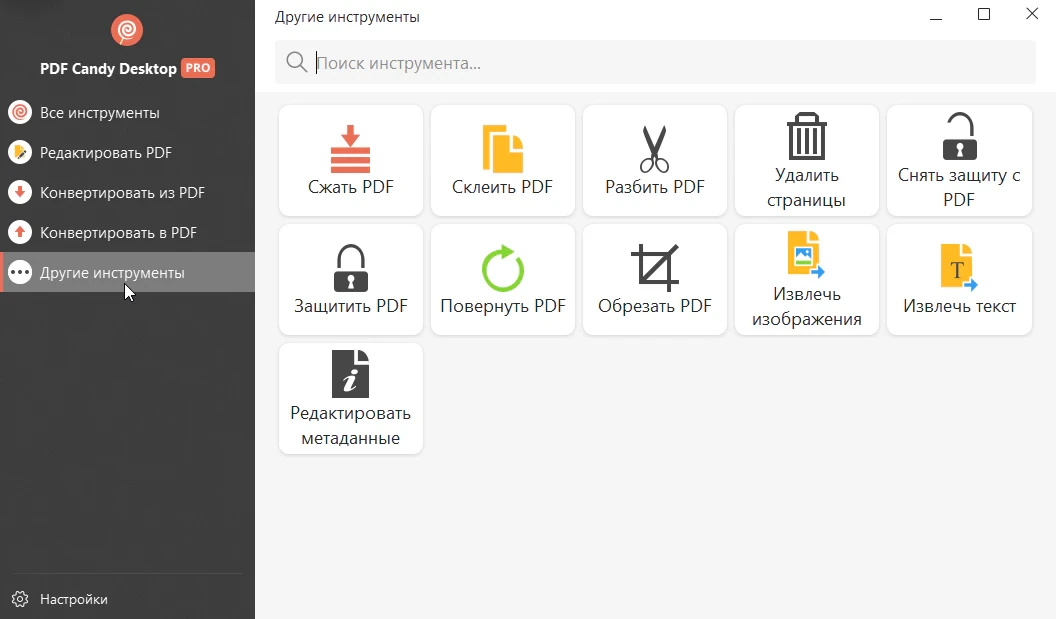Click the Настройки gear icon
1056x619 pixels.
click(20, 599)
